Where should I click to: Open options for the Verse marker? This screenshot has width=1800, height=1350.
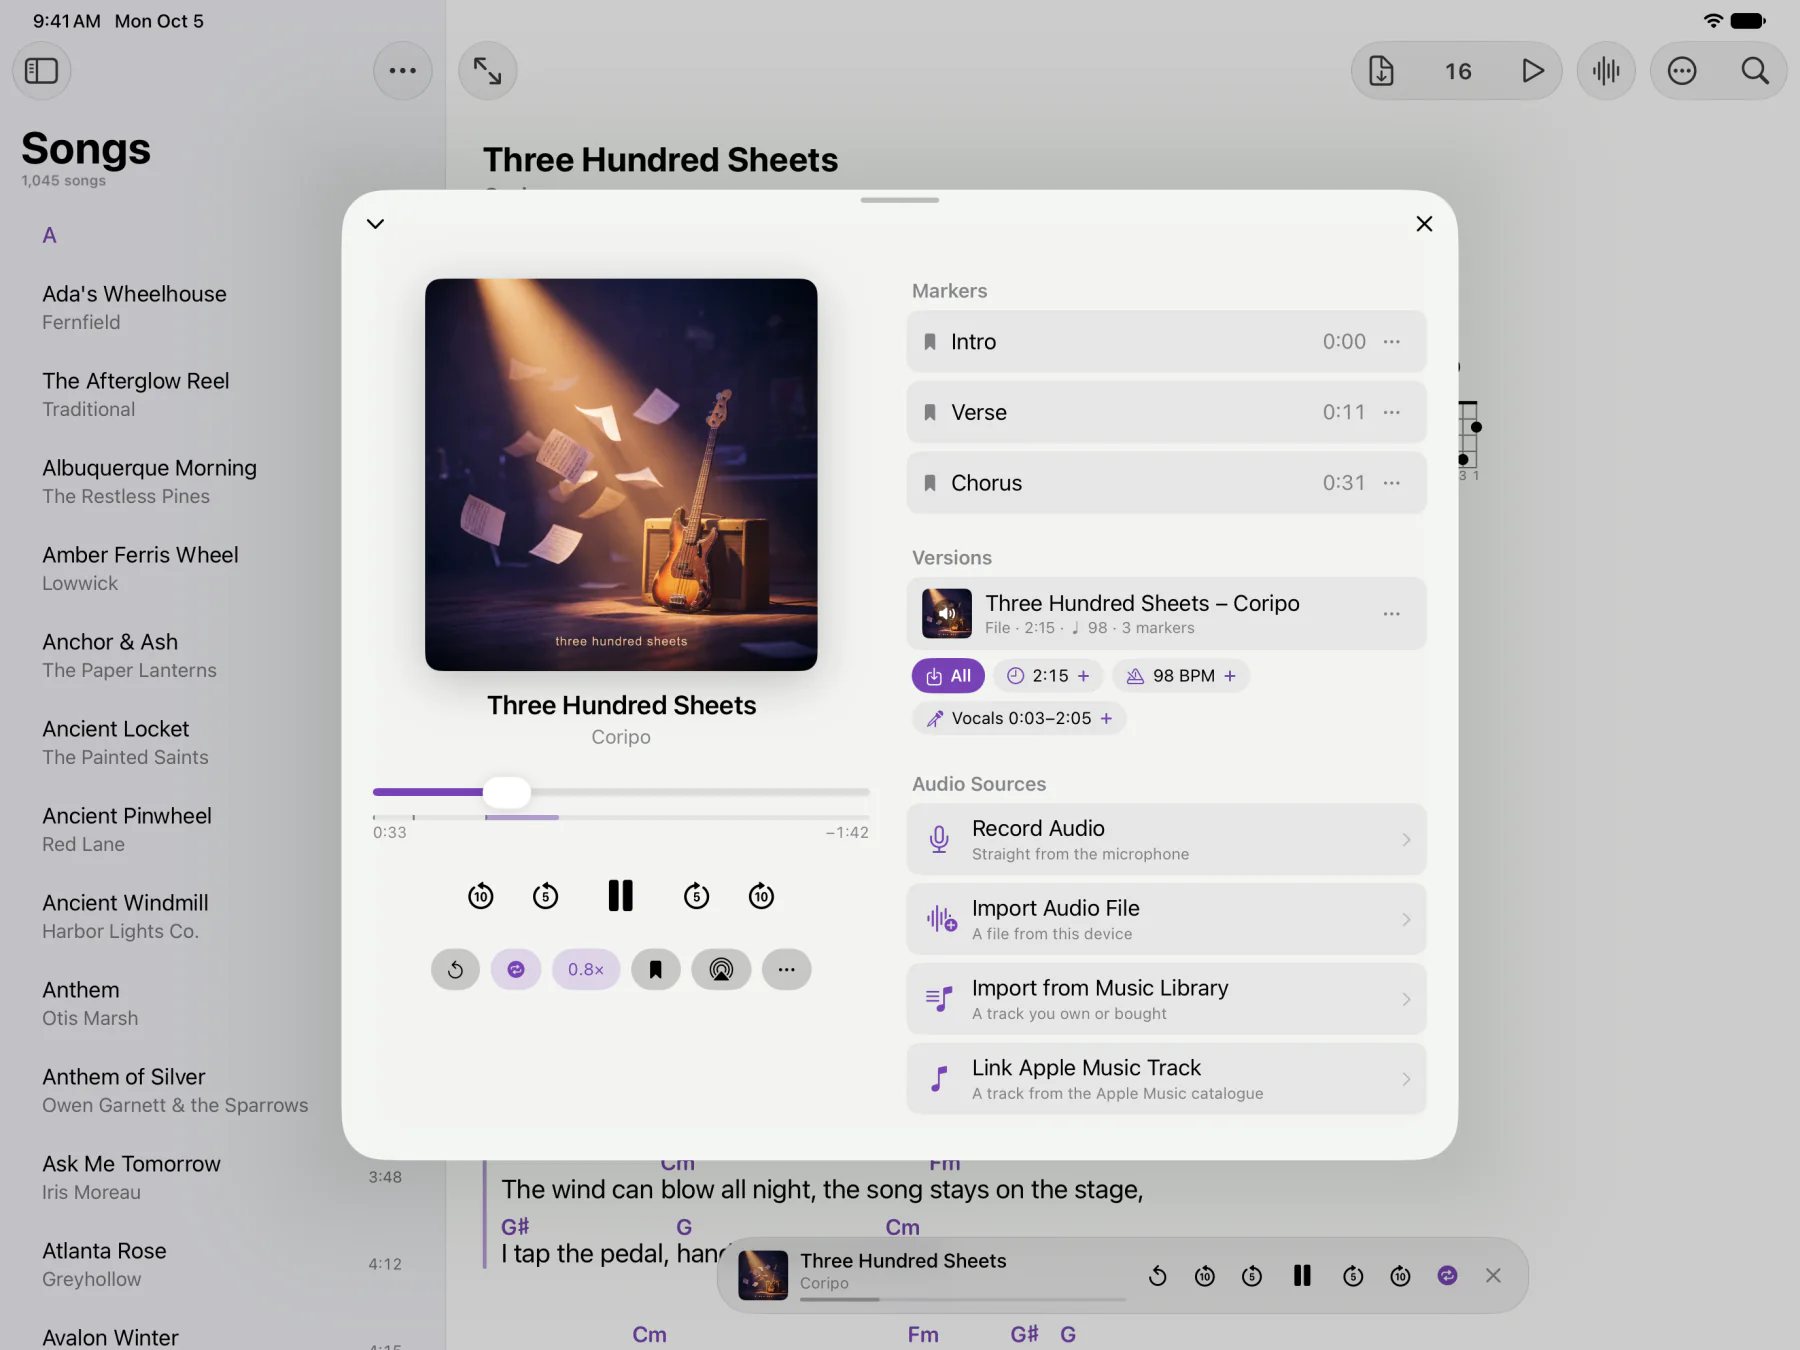(1392, 412)
